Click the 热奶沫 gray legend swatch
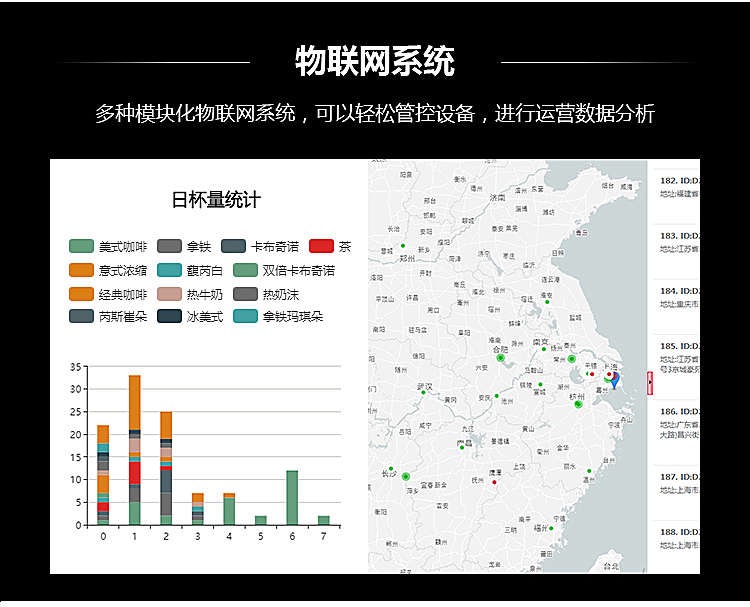Screen dimensions: 750x607 coord(245,294)
